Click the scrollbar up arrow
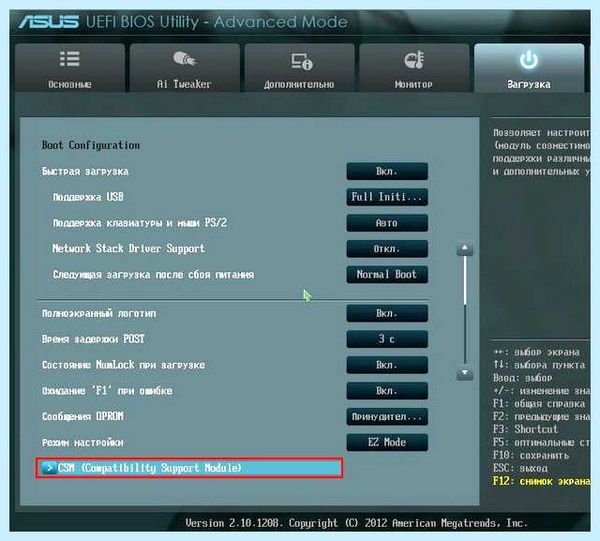The image size is (600, 541). (465, 249)
